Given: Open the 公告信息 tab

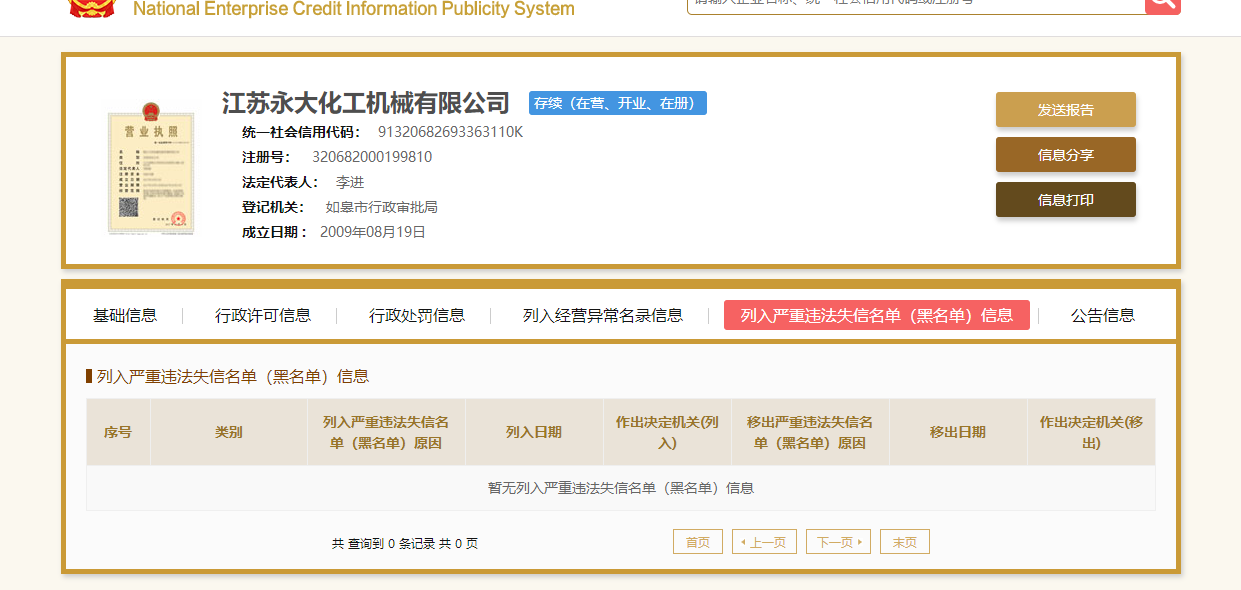Looking at the screenshot, I should click(x=1103, y=315).
